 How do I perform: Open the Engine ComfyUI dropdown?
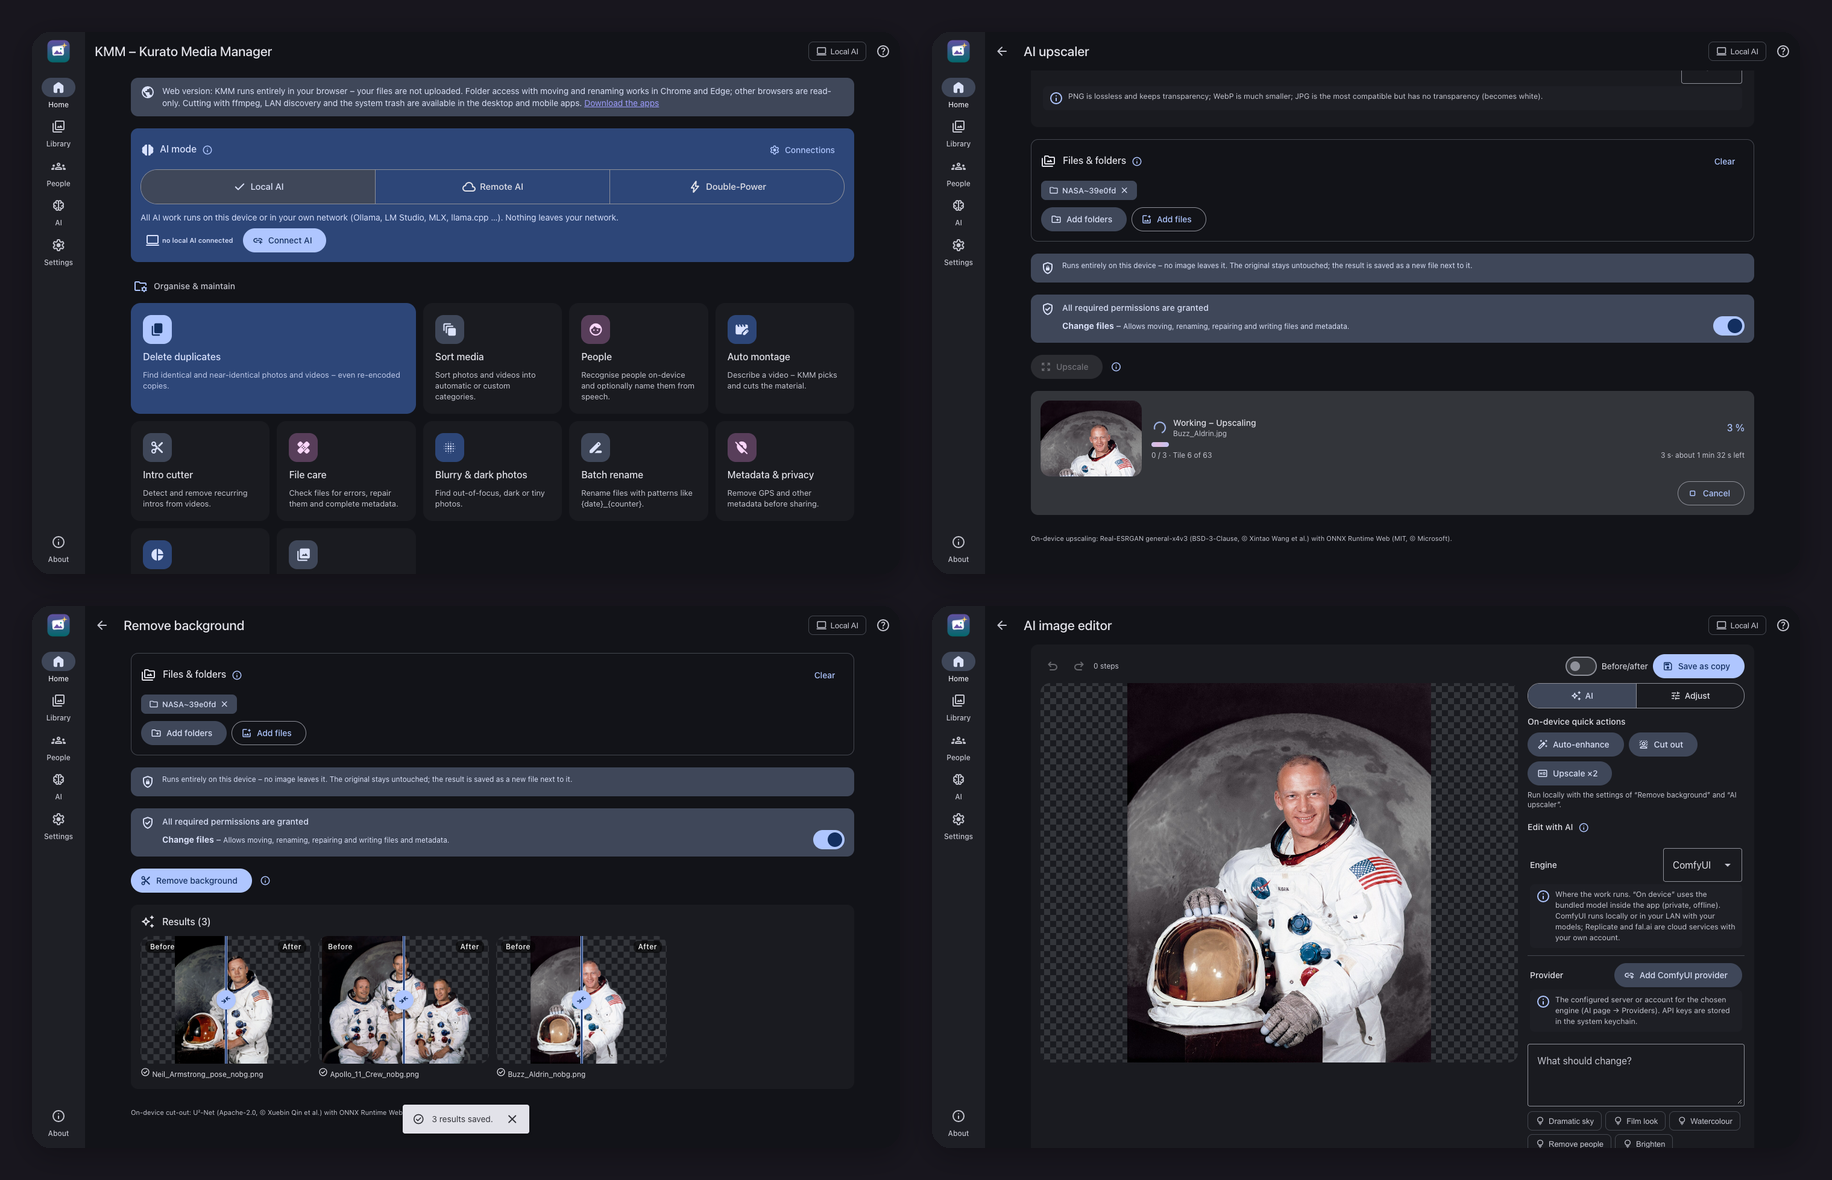pos(1701,865)
